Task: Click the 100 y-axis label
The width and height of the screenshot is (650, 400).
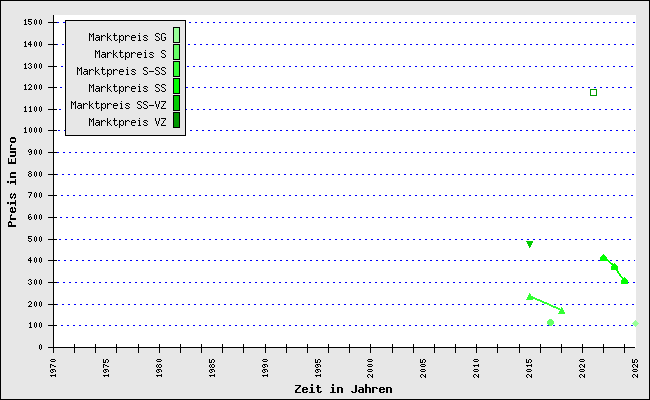Action: coord(35,325)
